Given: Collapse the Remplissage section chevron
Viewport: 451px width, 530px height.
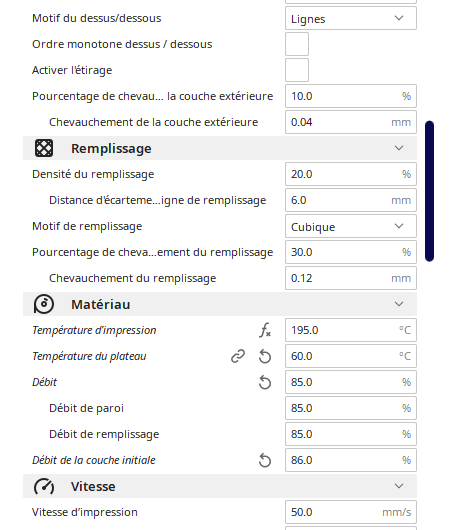Looking at the screenshot, I should click(399, 148).
